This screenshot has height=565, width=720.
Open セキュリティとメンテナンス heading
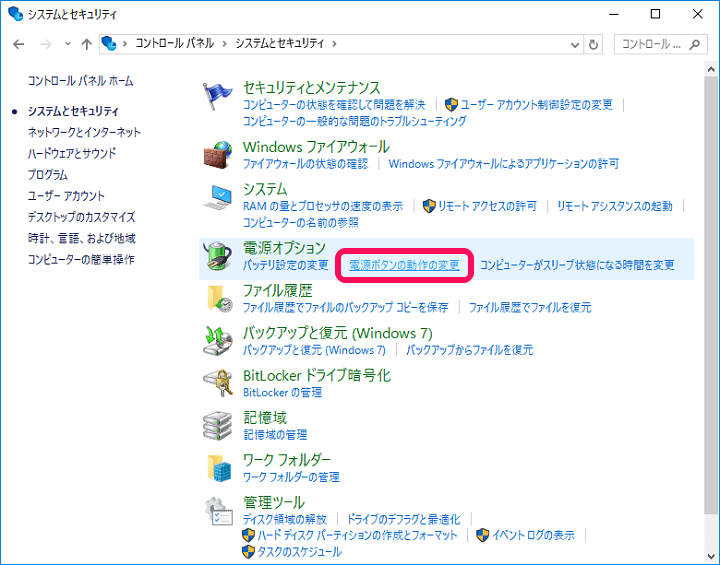pos(311,88)
